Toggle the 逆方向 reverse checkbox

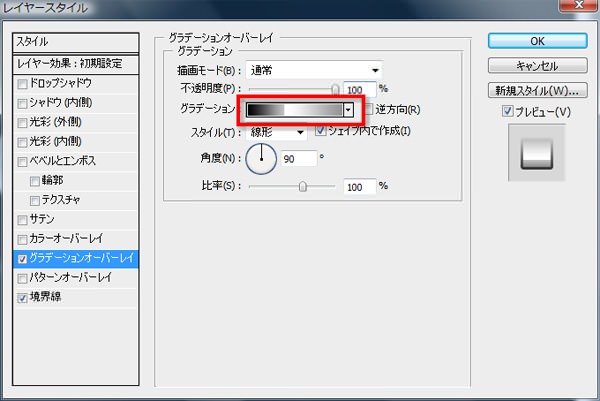(369, 109)
